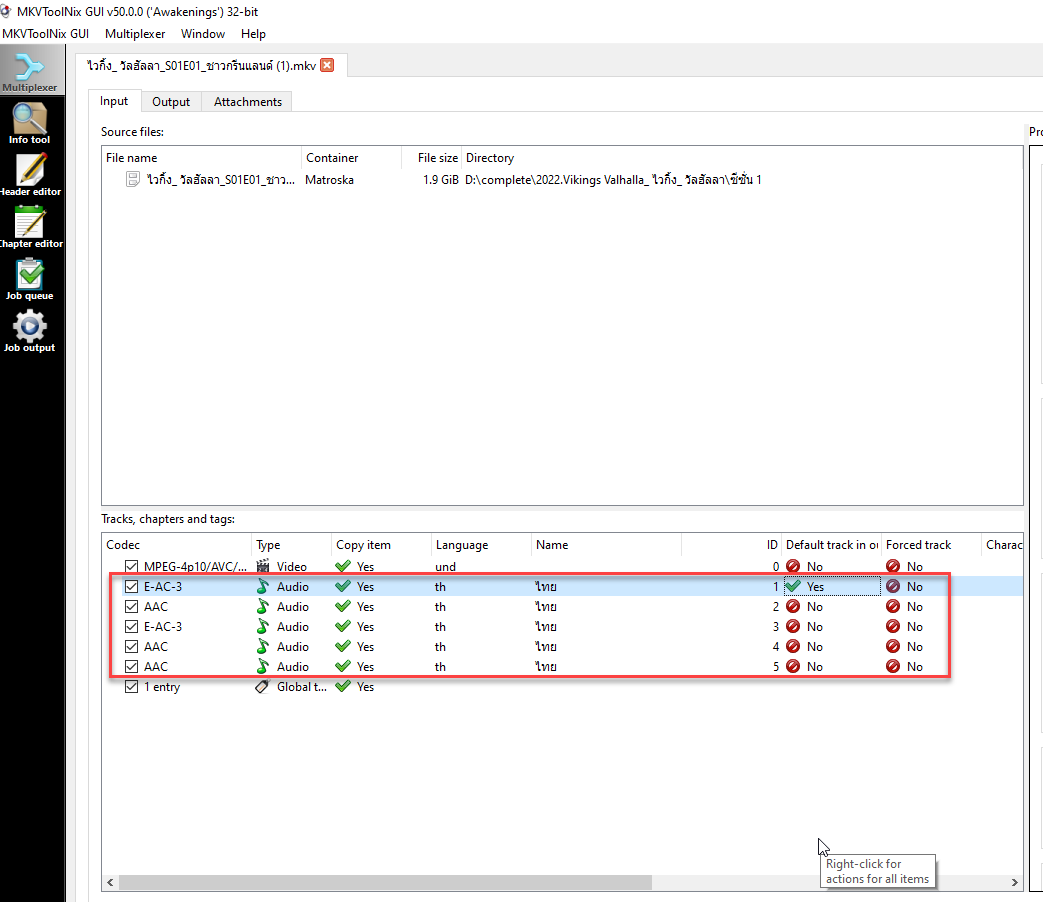The height and width of the screenshot is (902, 1043).
Task: Click the audio note icon for track ID 5
Action: coord(263,667)
